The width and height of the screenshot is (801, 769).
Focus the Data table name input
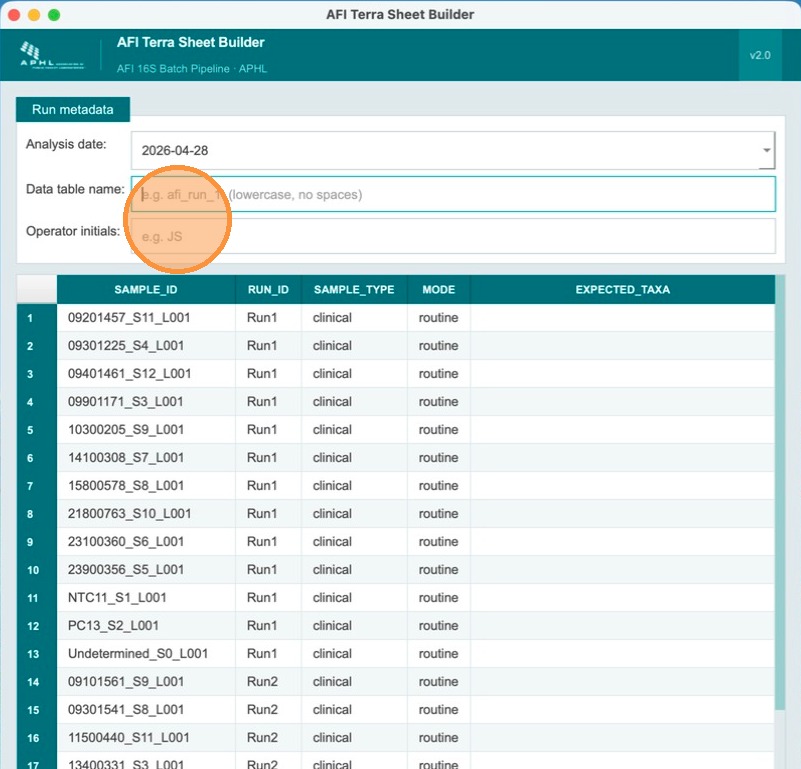coord(453,194)
